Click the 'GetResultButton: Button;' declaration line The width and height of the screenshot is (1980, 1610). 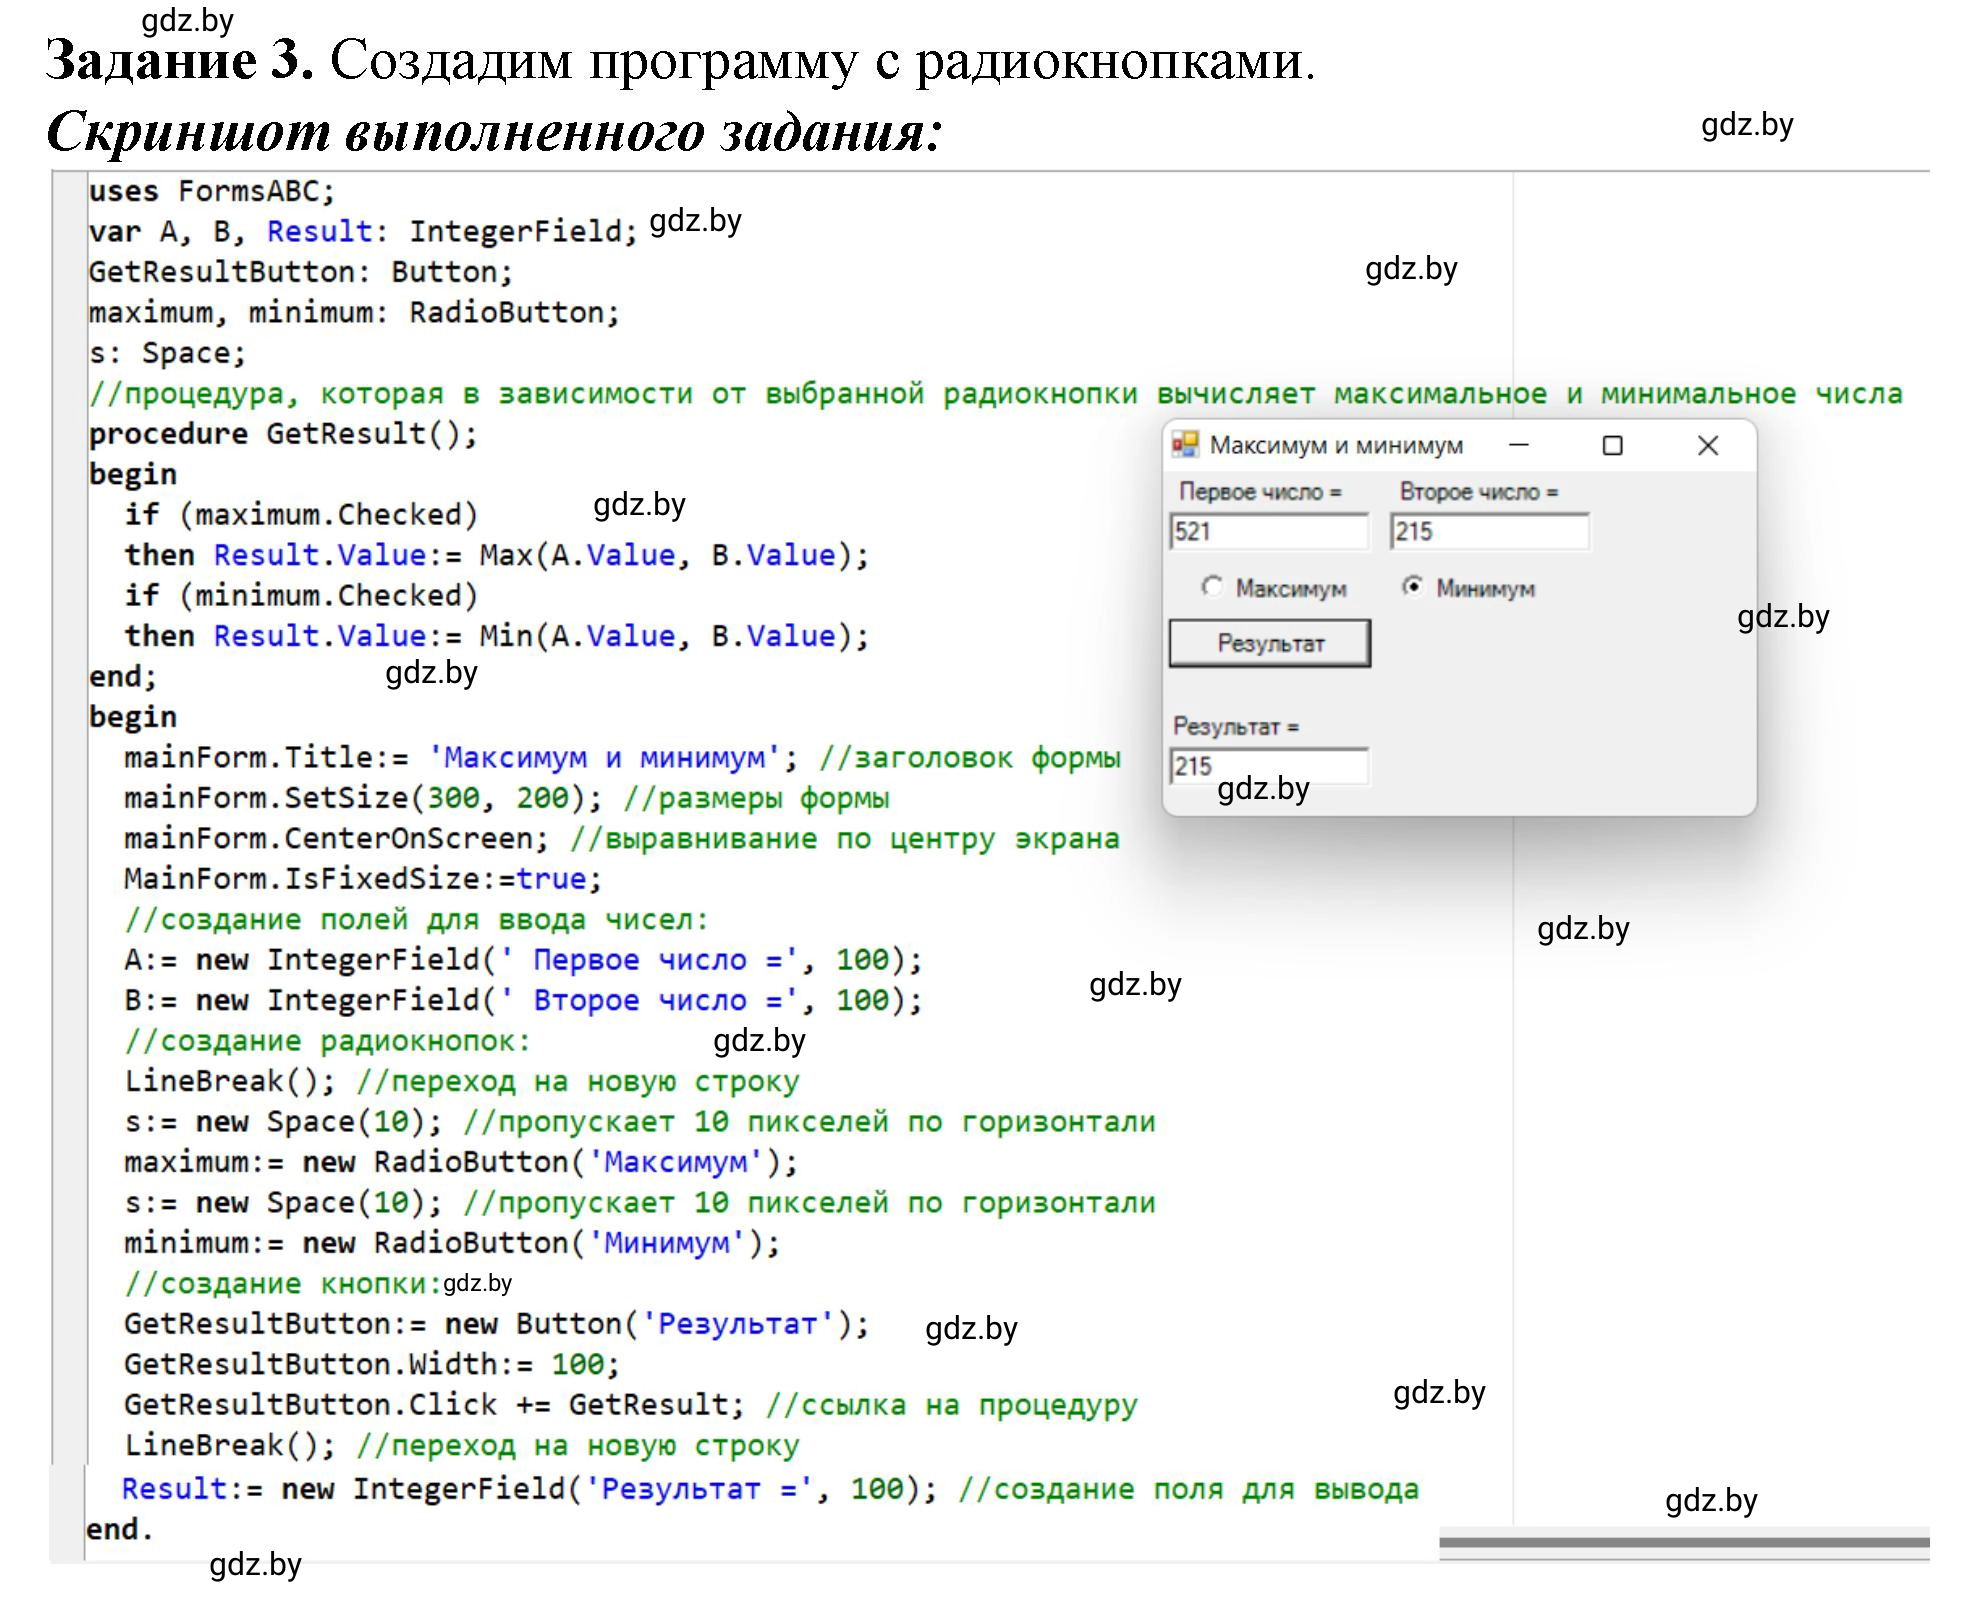pos(300,272)
